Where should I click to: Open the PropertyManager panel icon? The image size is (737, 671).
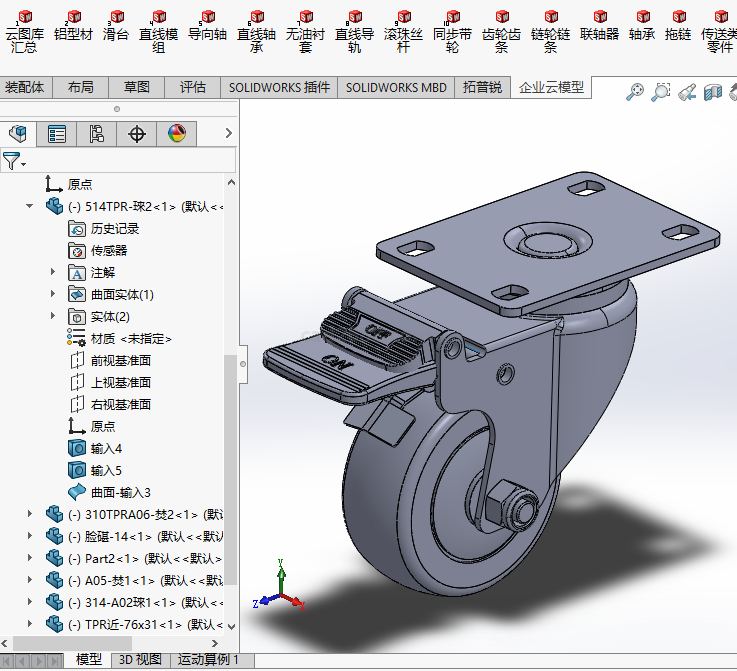(x=57, y=134)
